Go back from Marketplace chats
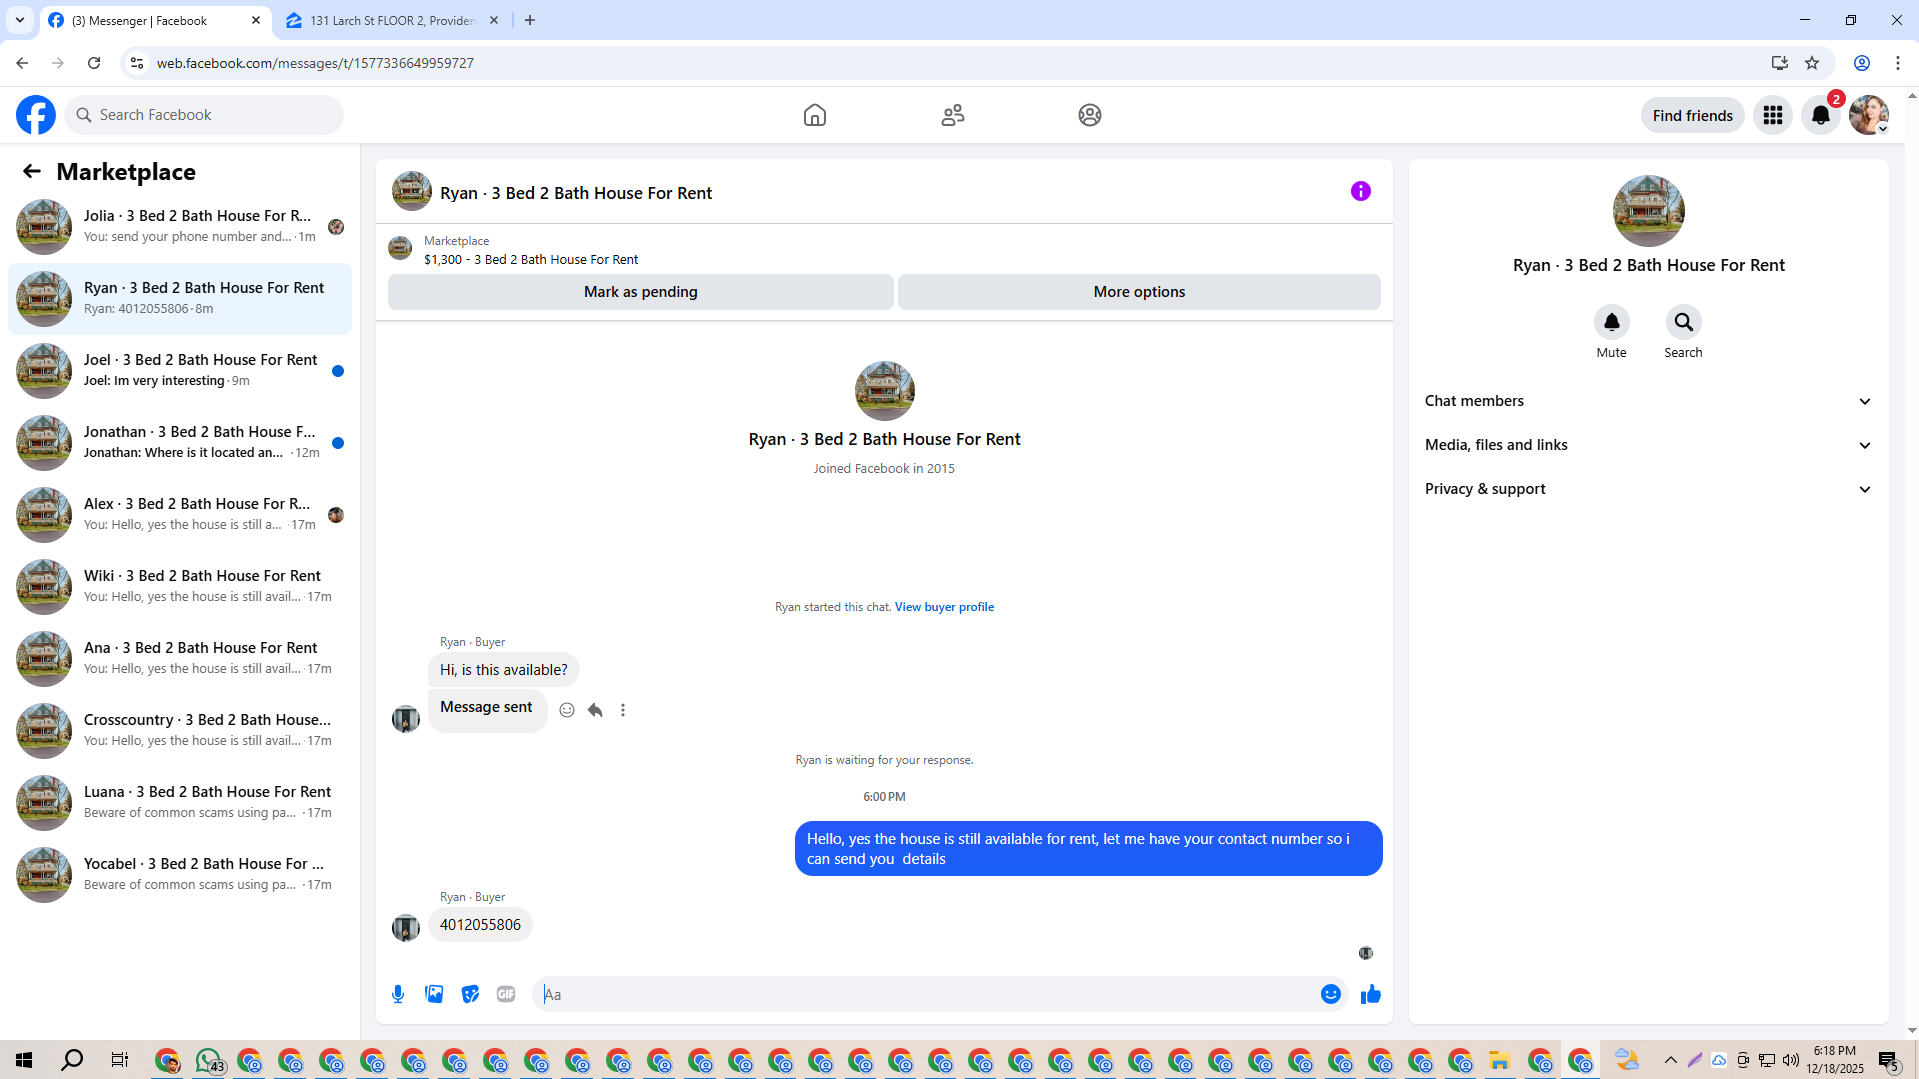 [x=32, y=172]
